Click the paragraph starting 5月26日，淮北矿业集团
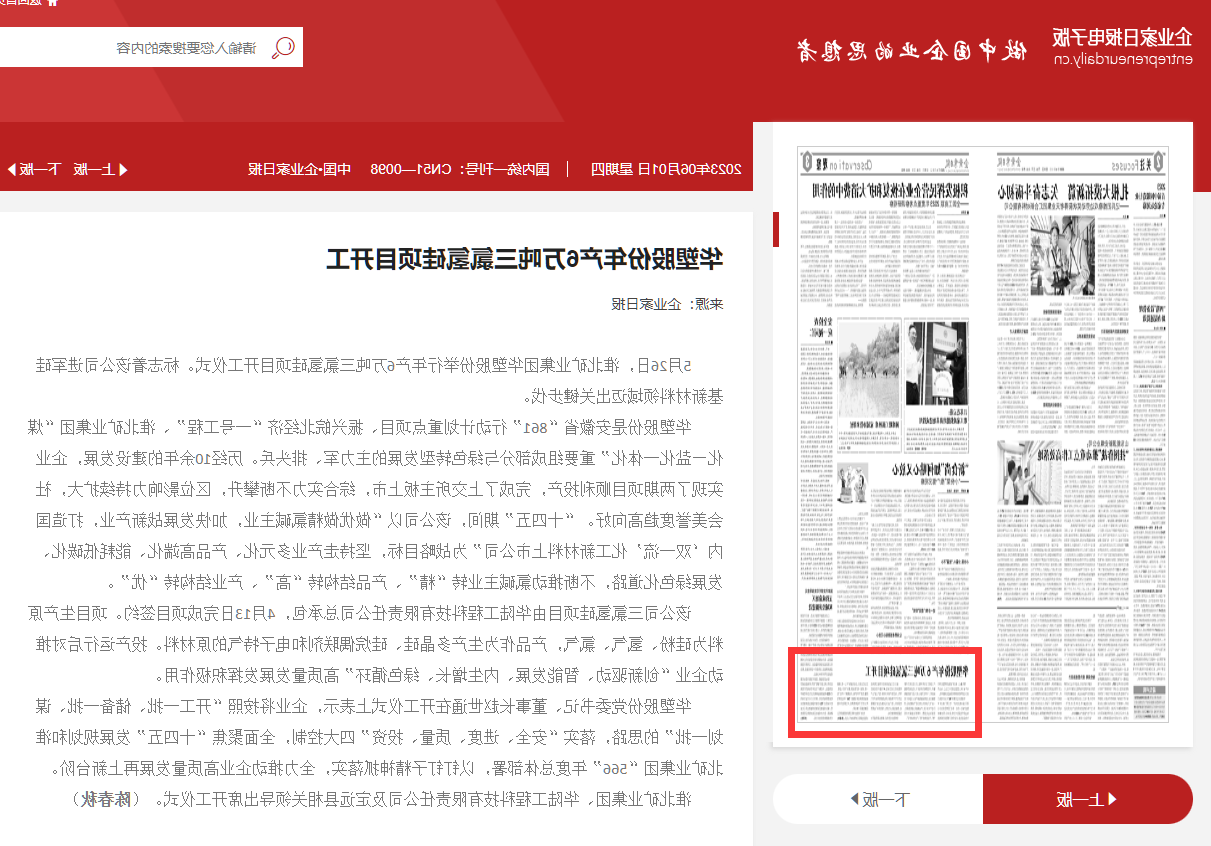Image resolution: width=1211 pixels, height=846 pixels. (380, 381)
